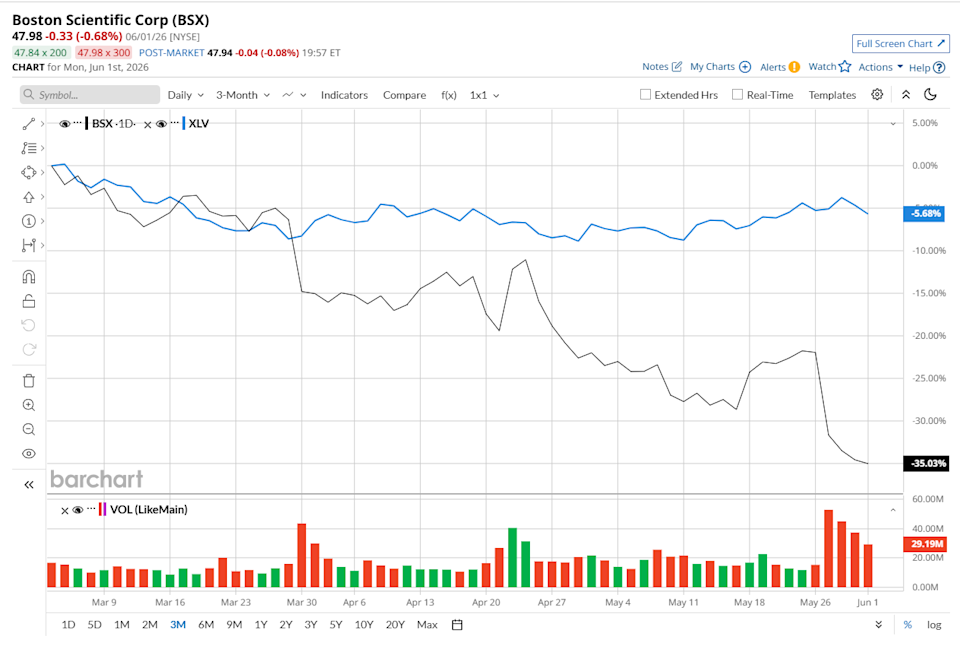The width and height of the screenshot is (960, 658).
Task: Select the 6M time range
Action: (x=206, y=625)
